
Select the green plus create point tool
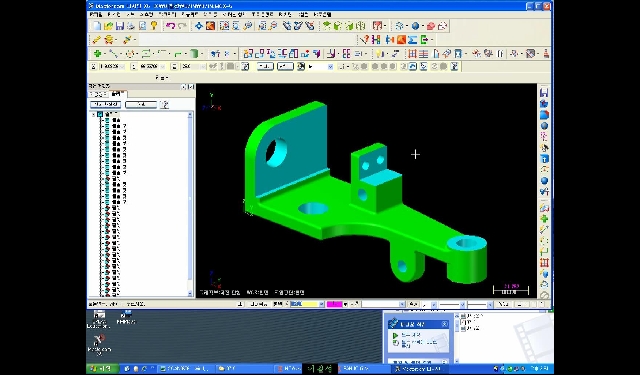(x=97, y=53)
